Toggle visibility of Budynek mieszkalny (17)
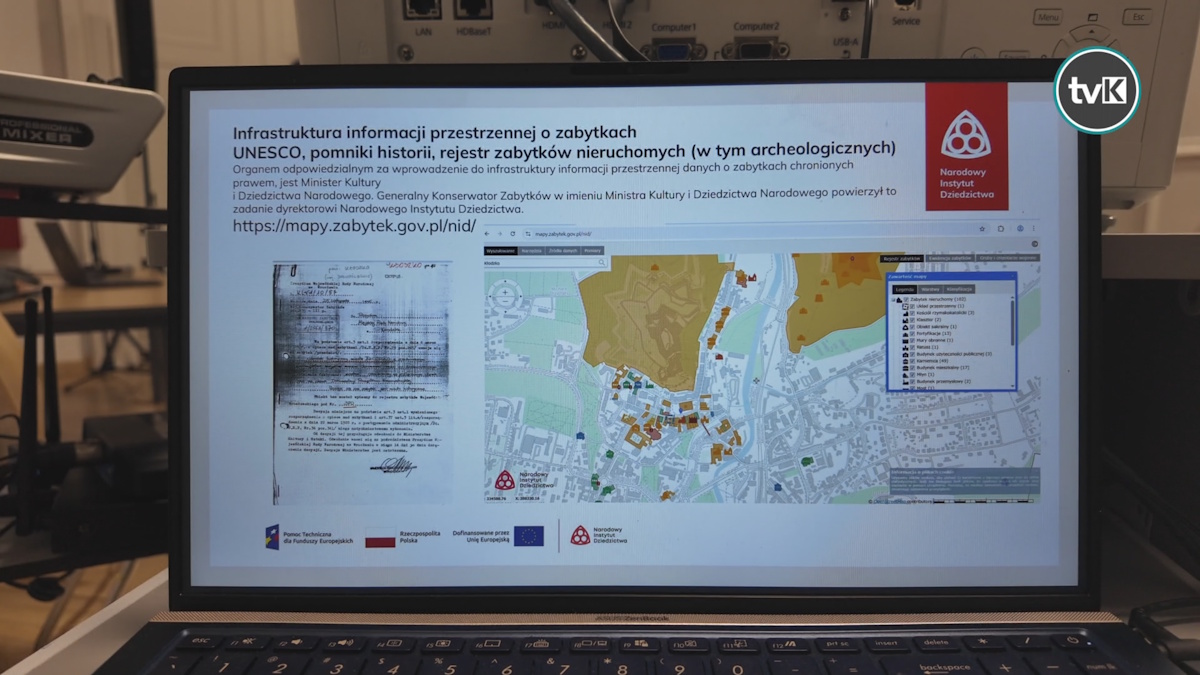The image size is (1200, 675). [x=913, y=368]
